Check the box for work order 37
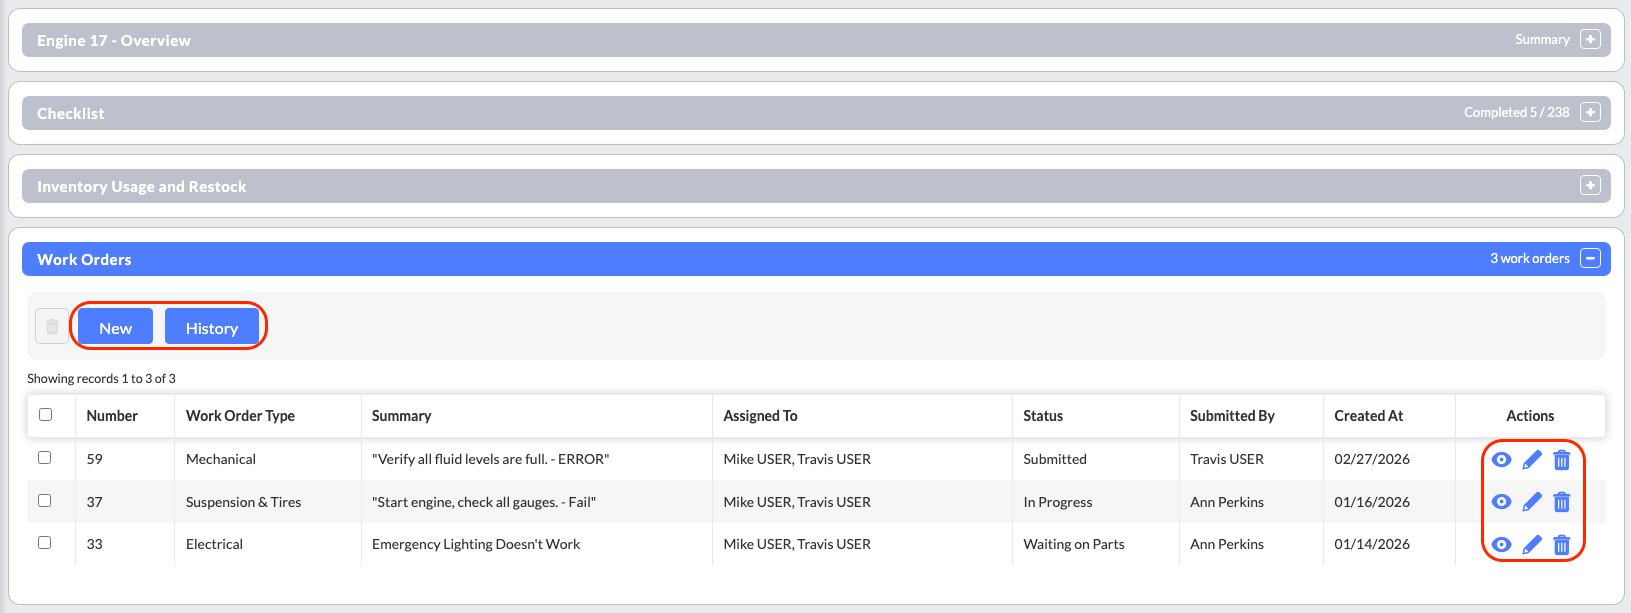This screenshot has width=1631, height=613. pyautogui.click(x=44, y=500)
